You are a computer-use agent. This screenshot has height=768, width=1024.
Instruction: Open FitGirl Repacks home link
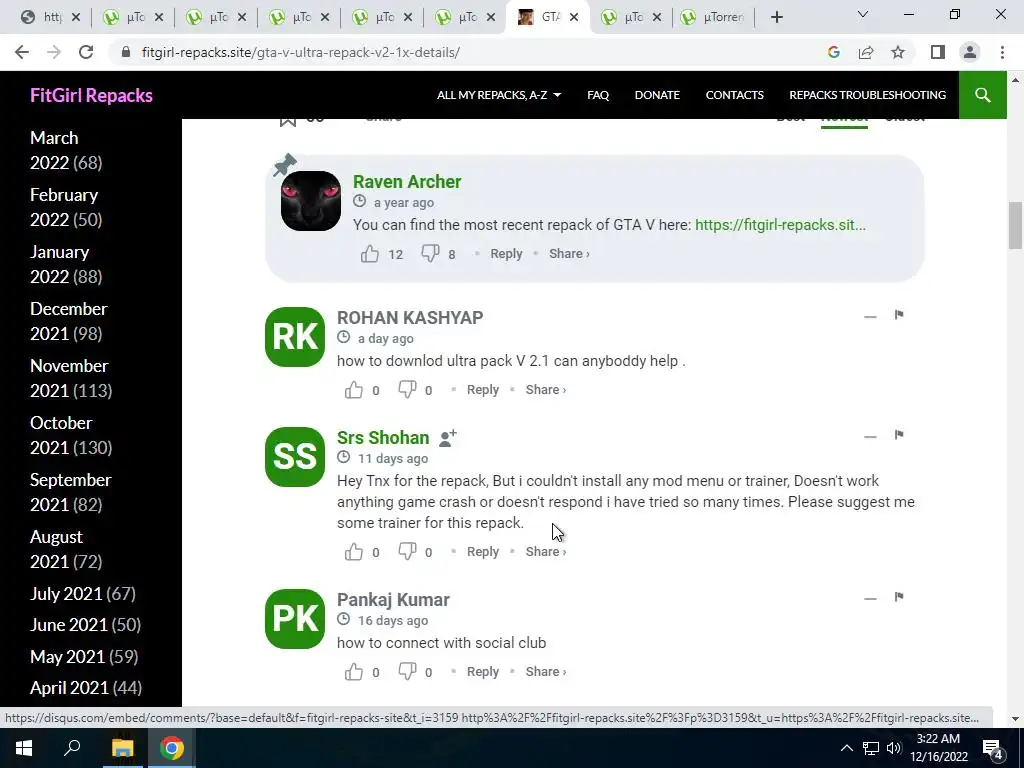(91, 95)
